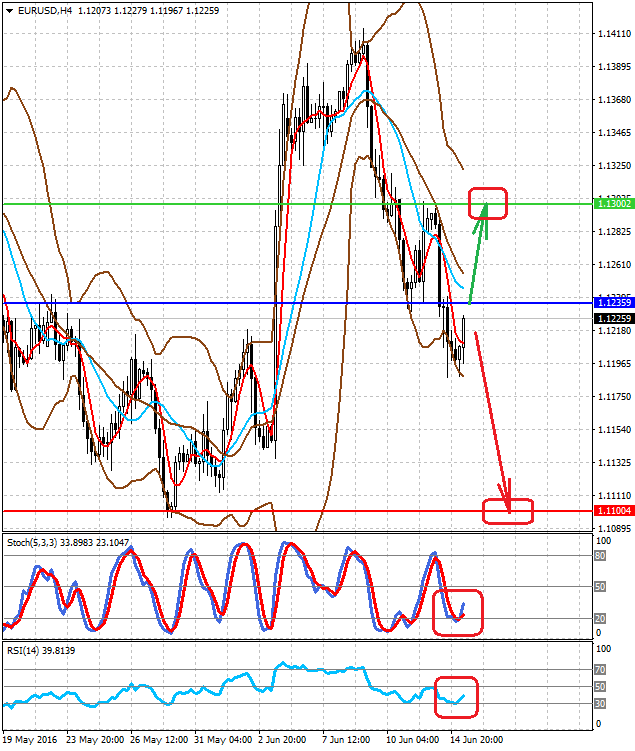Click the Stochastic 80 level label
Viewport: 635px width, 751px height.
(600, 556)
